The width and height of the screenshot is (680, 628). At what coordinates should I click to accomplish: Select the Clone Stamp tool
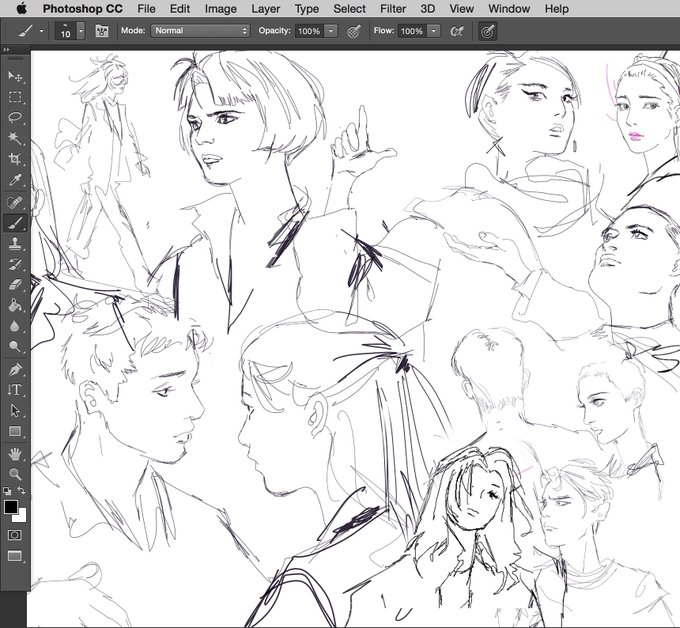[x=15, y=244]
